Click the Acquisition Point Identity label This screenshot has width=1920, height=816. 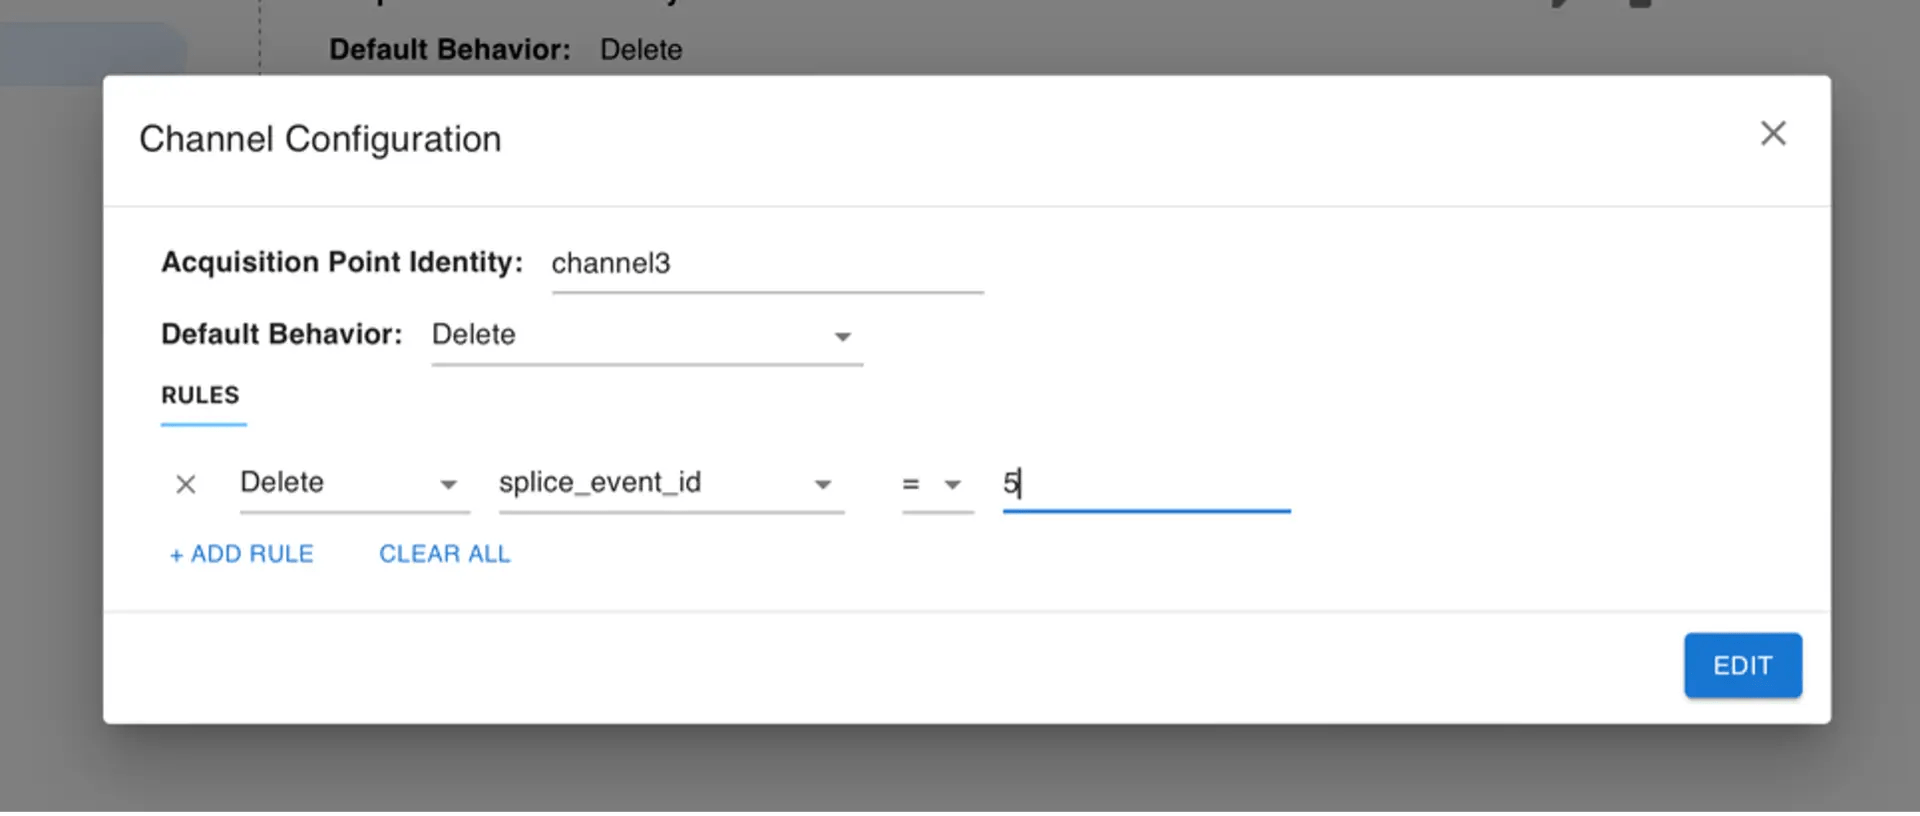[342, 262]
